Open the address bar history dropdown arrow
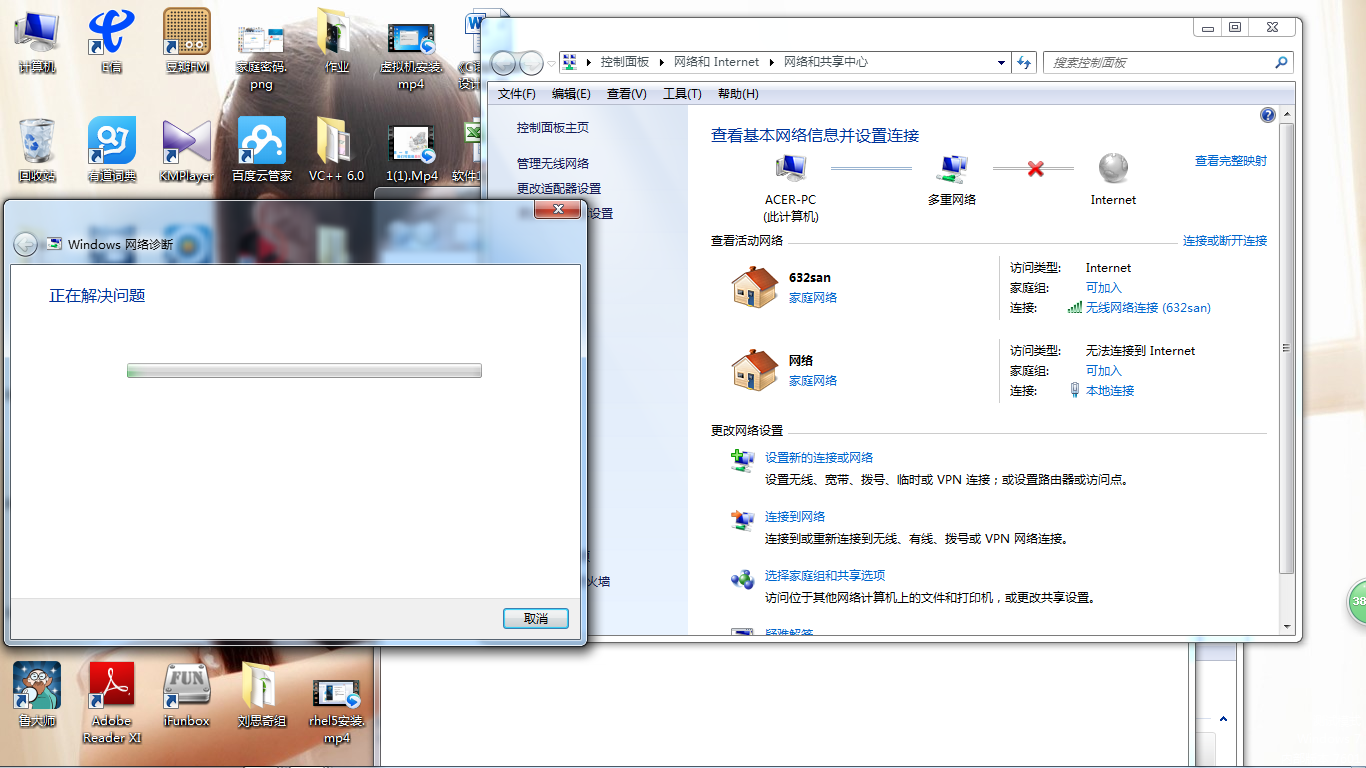Image resolution: width=1366 pixels, height=768 pixels. (x=1002, y=62)
